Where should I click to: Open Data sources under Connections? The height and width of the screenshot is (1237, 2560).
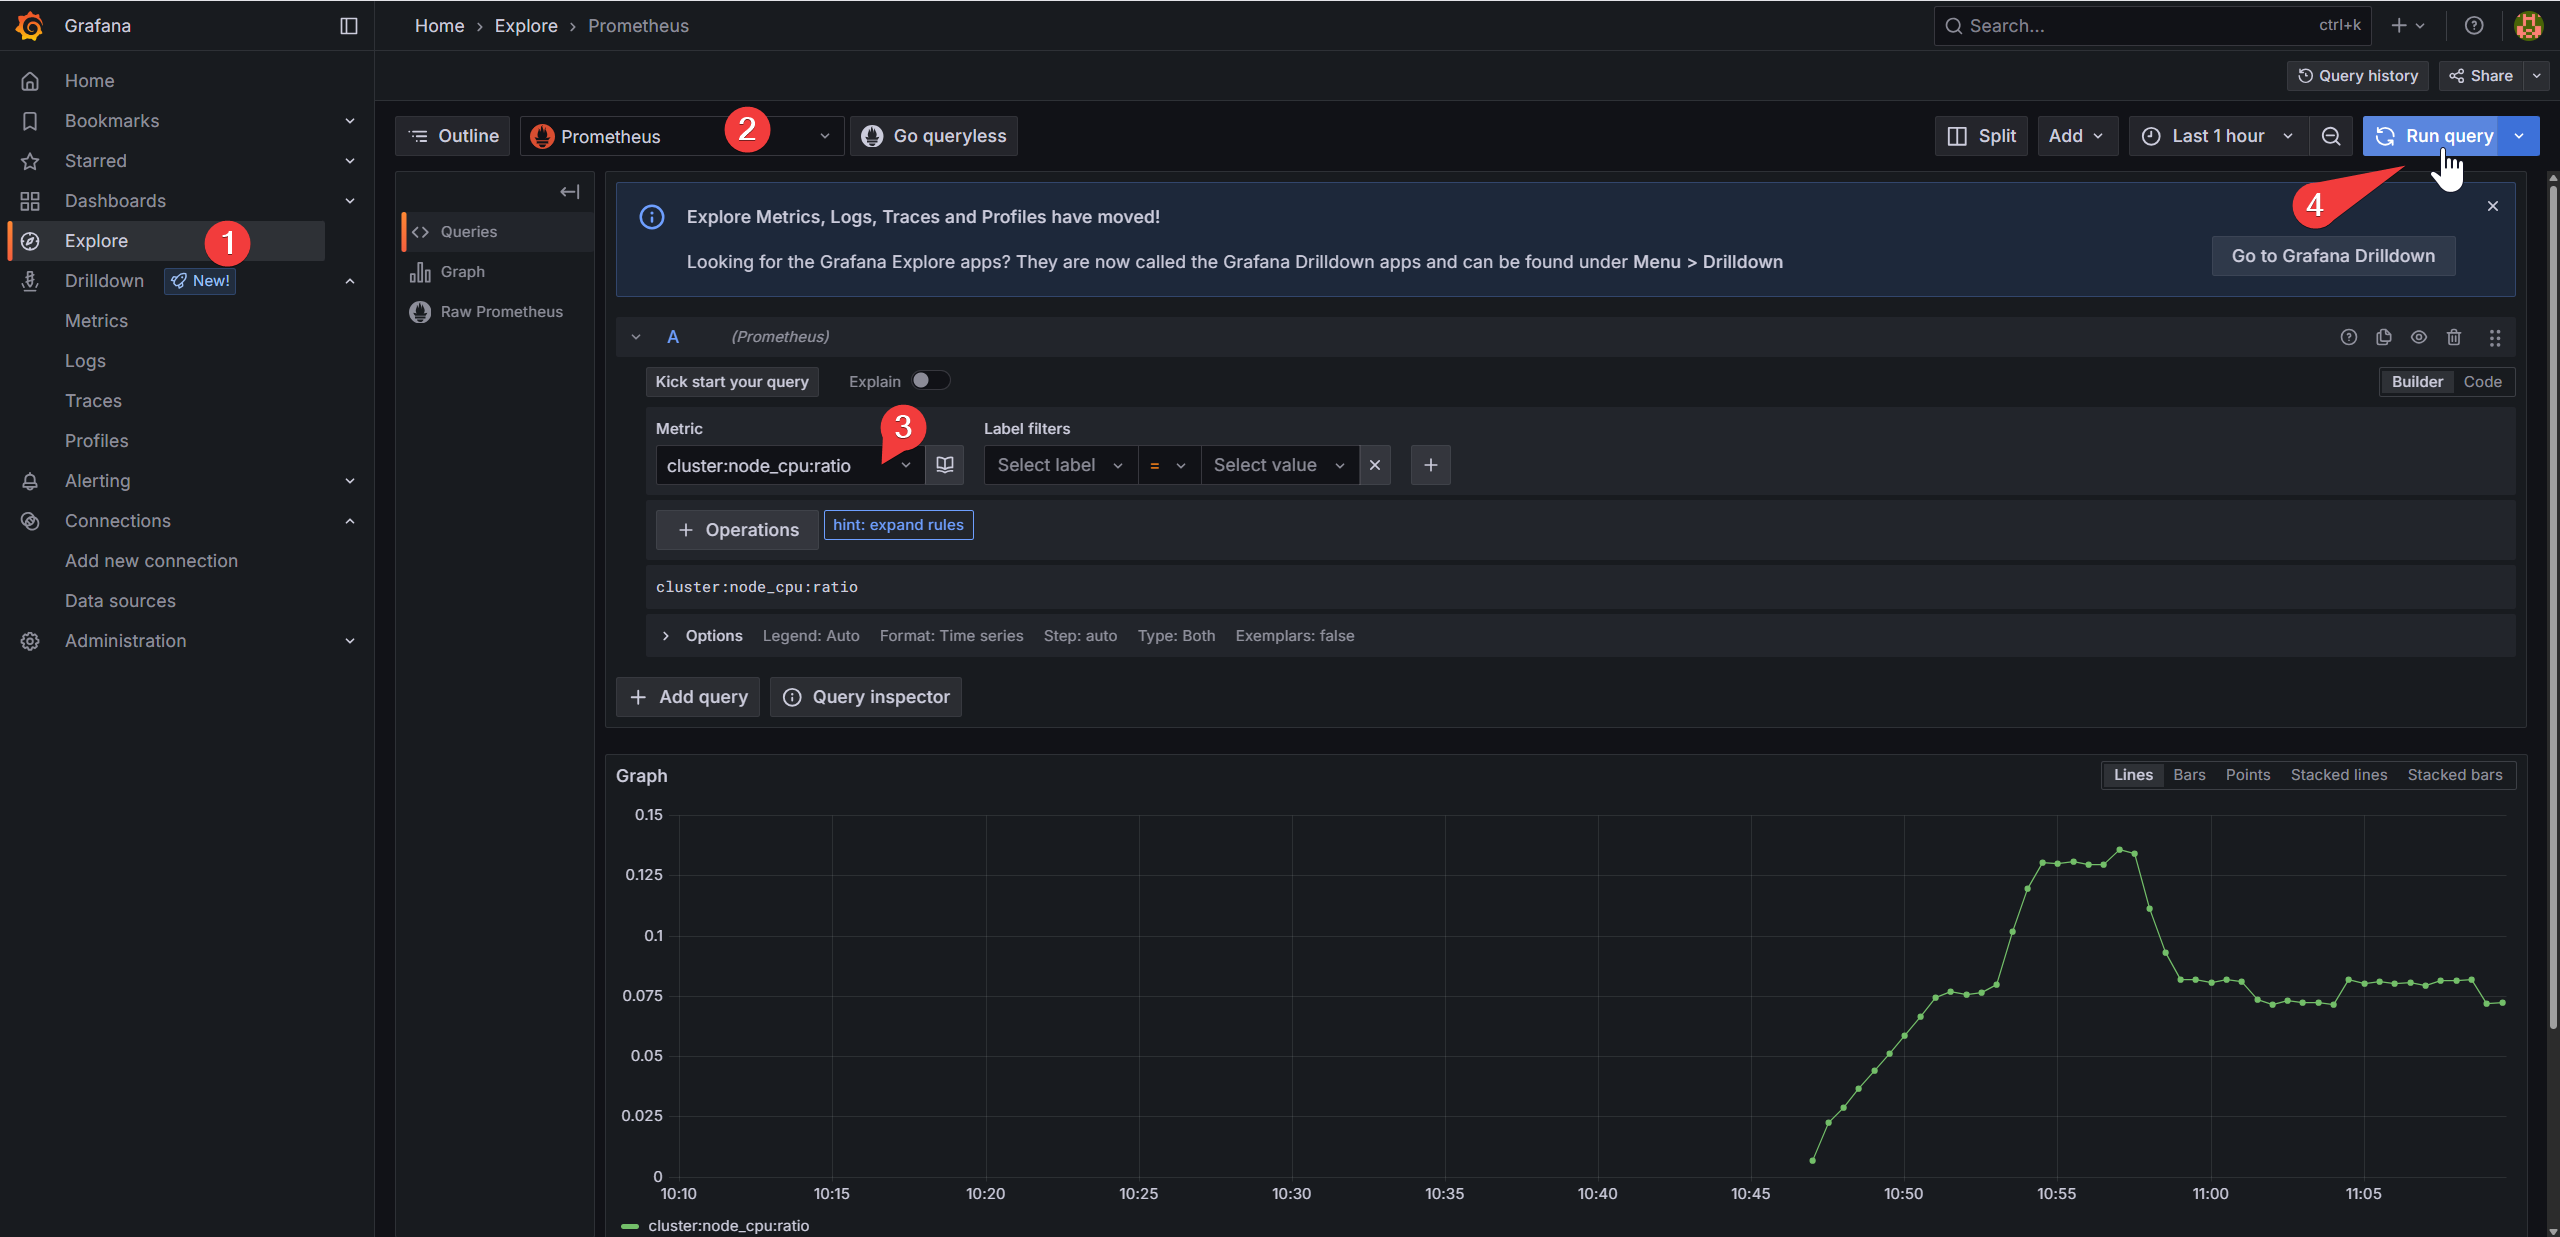120,601
